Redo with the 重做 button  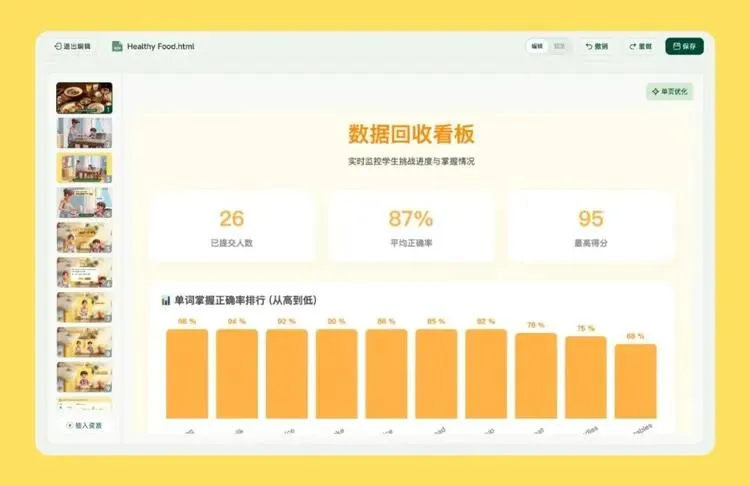coord(641,46)
